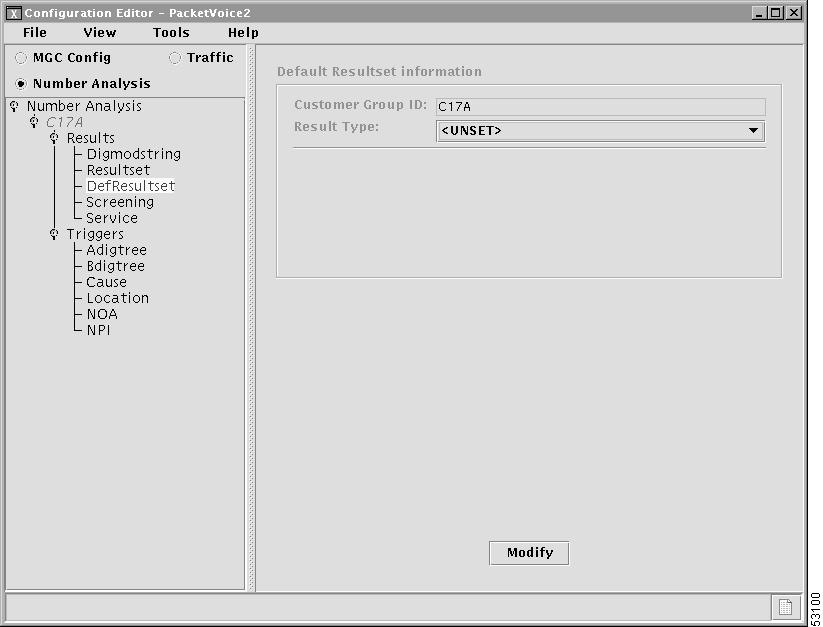Collapse the Number Analysis root node
The width and height of the screenshot is (823, 627).
click(14, 107)
